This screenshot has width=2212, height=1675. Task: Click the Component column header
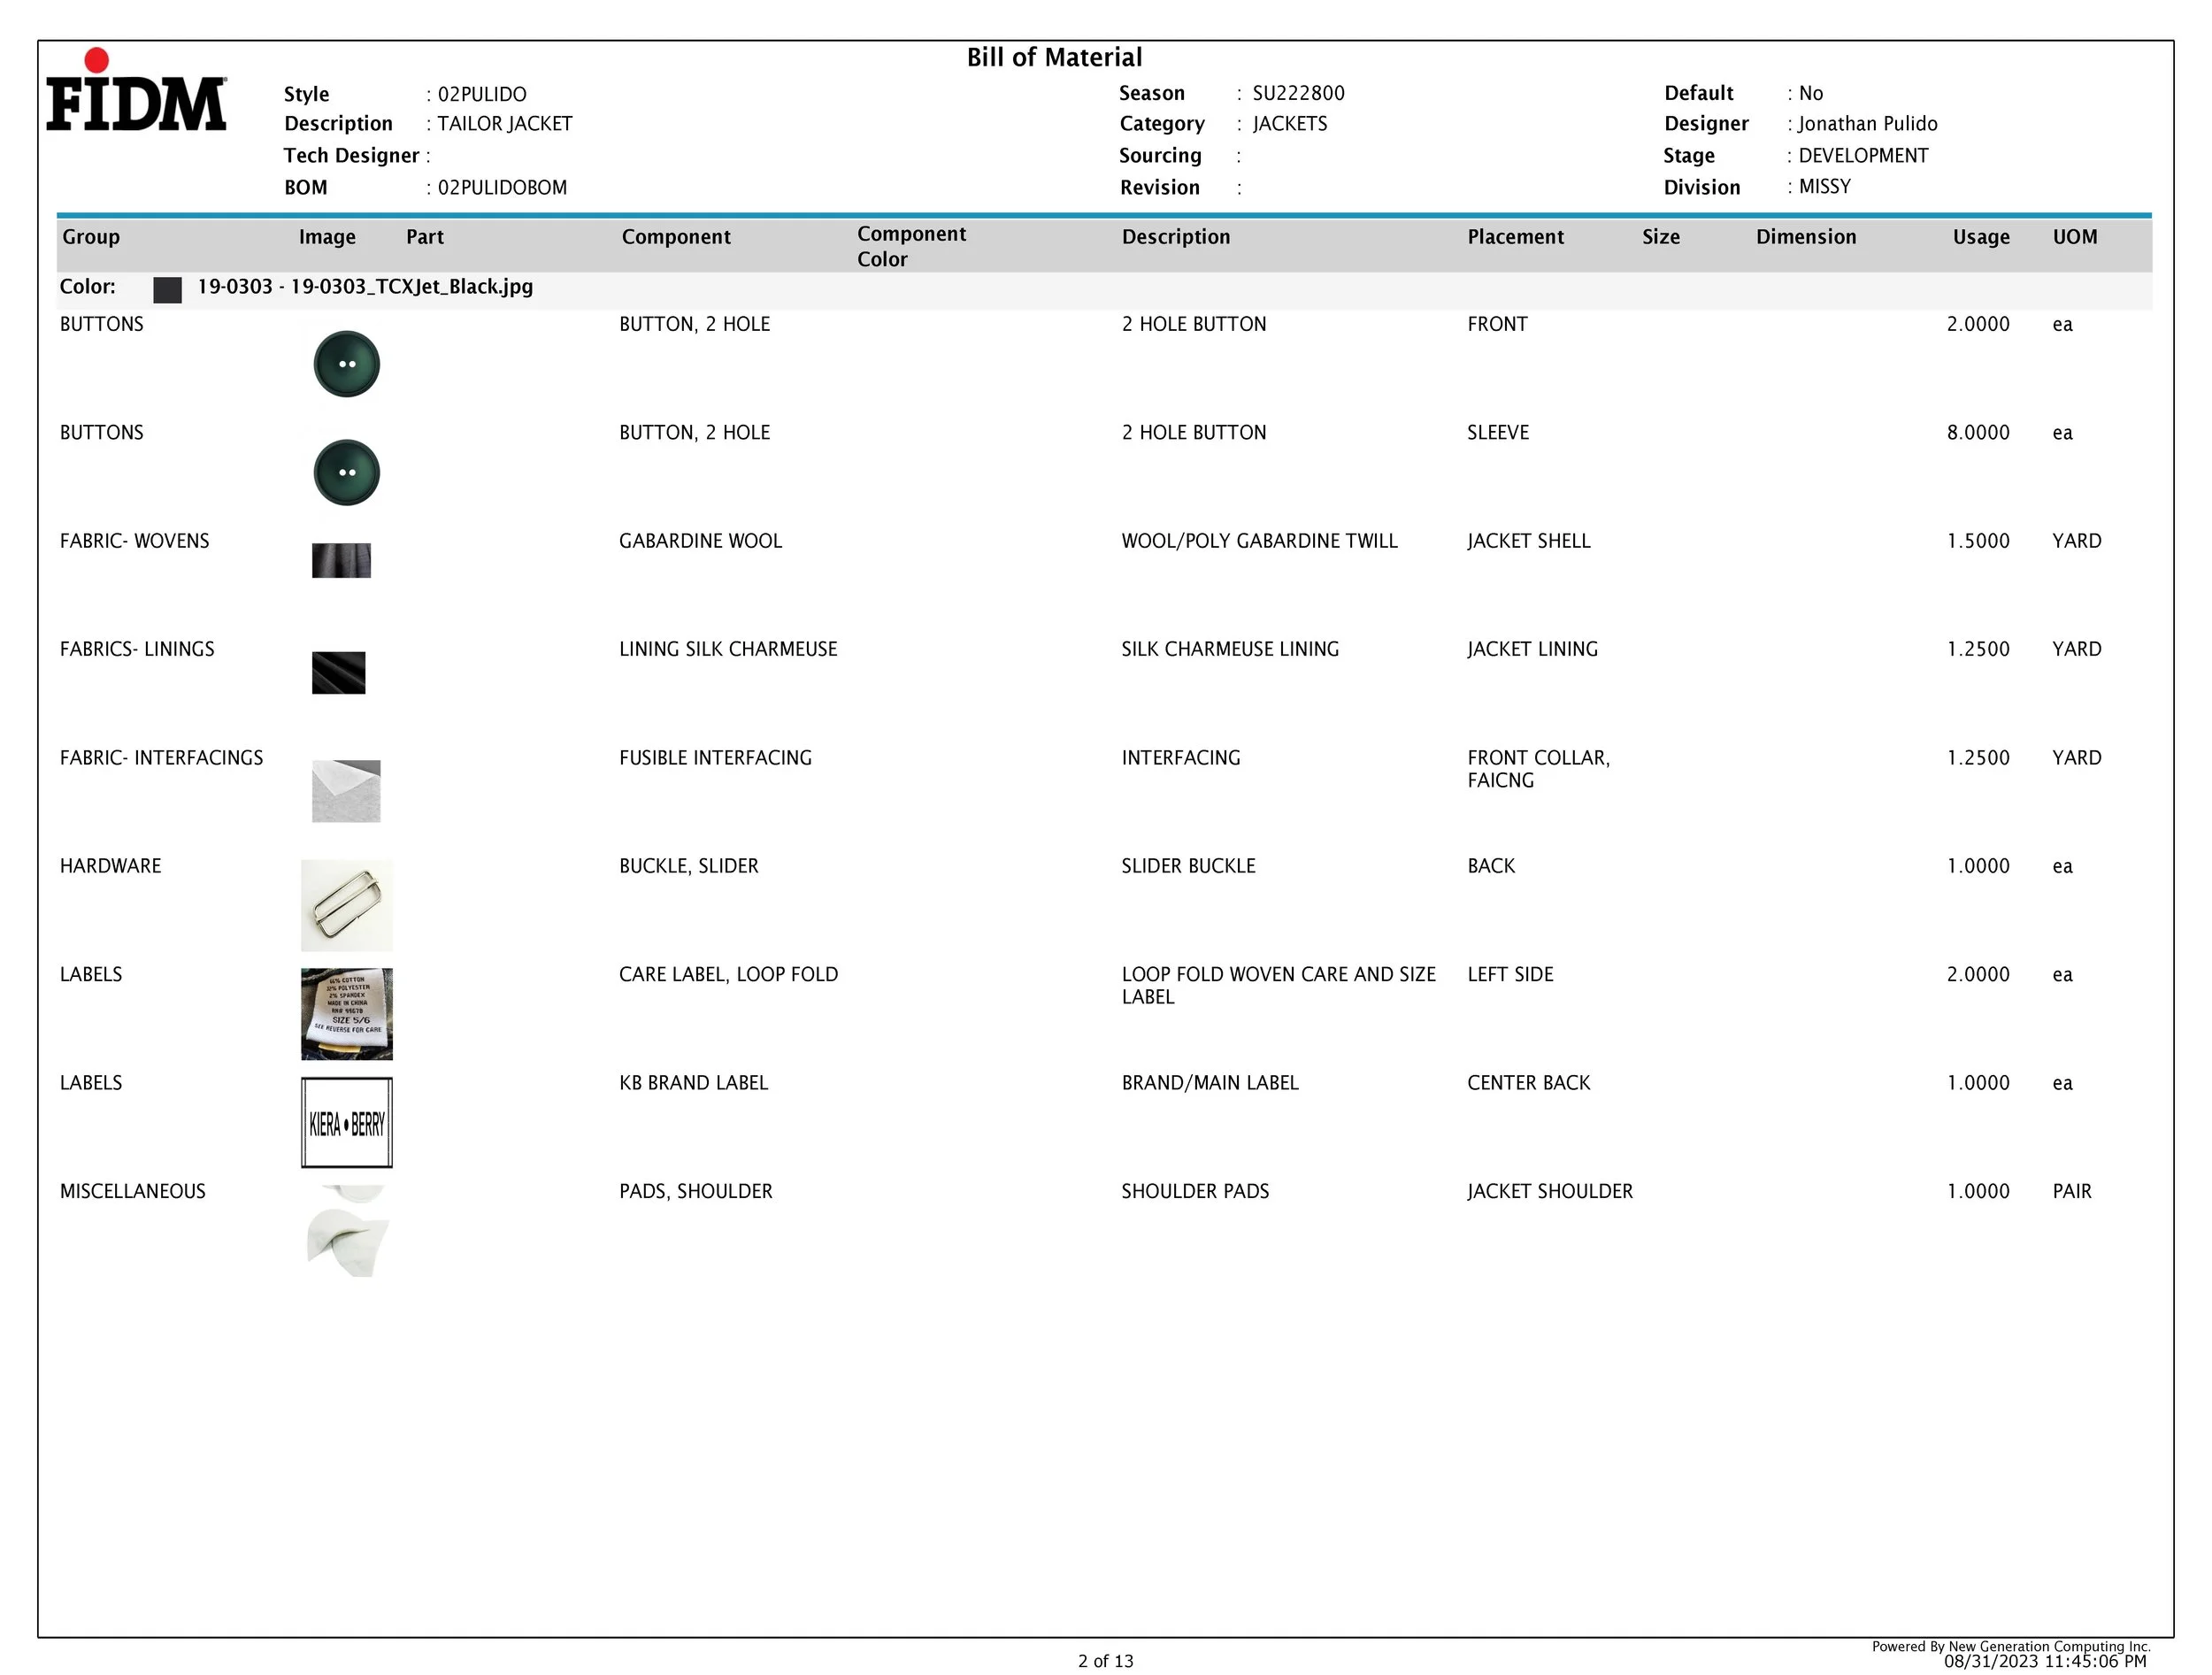click(676, 237)
